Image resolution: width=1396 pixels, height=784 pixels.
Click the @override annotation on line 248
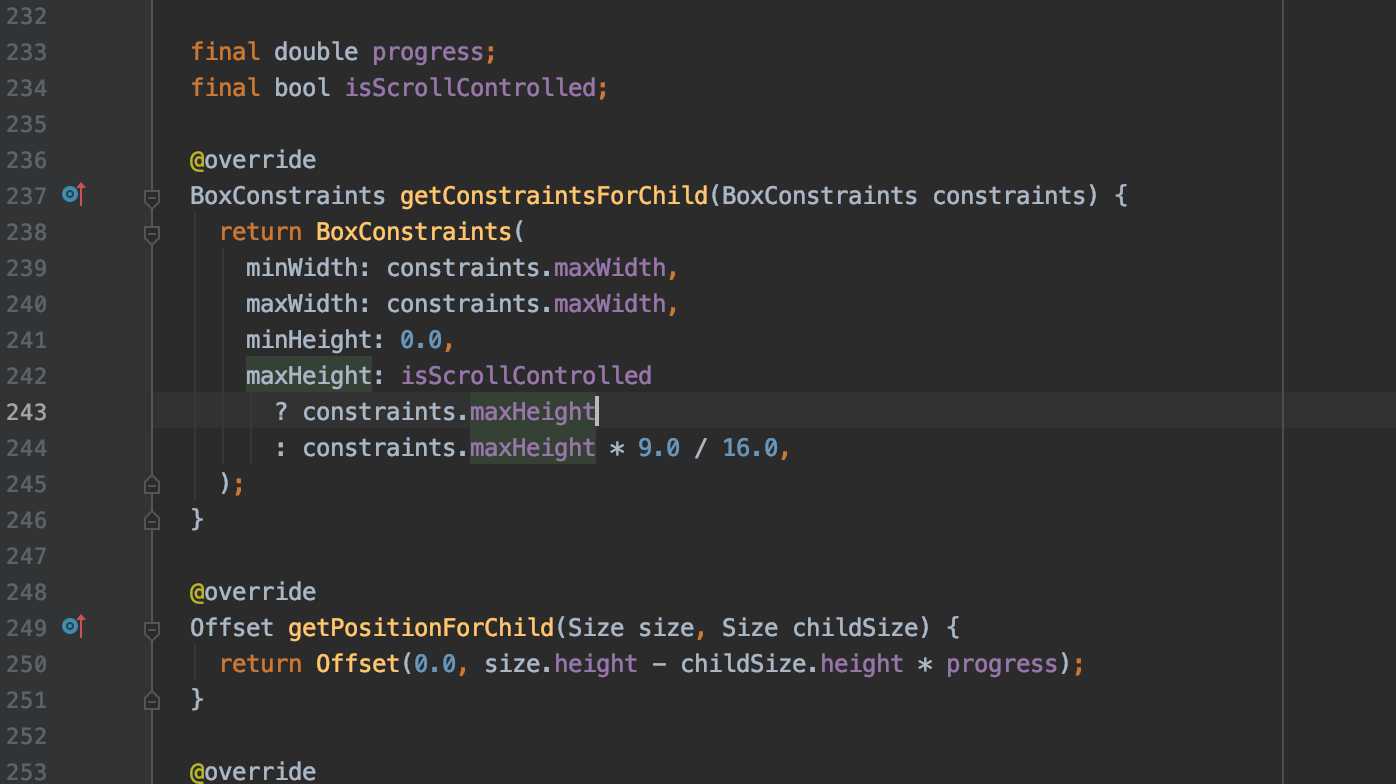click(x=253, y=592)
